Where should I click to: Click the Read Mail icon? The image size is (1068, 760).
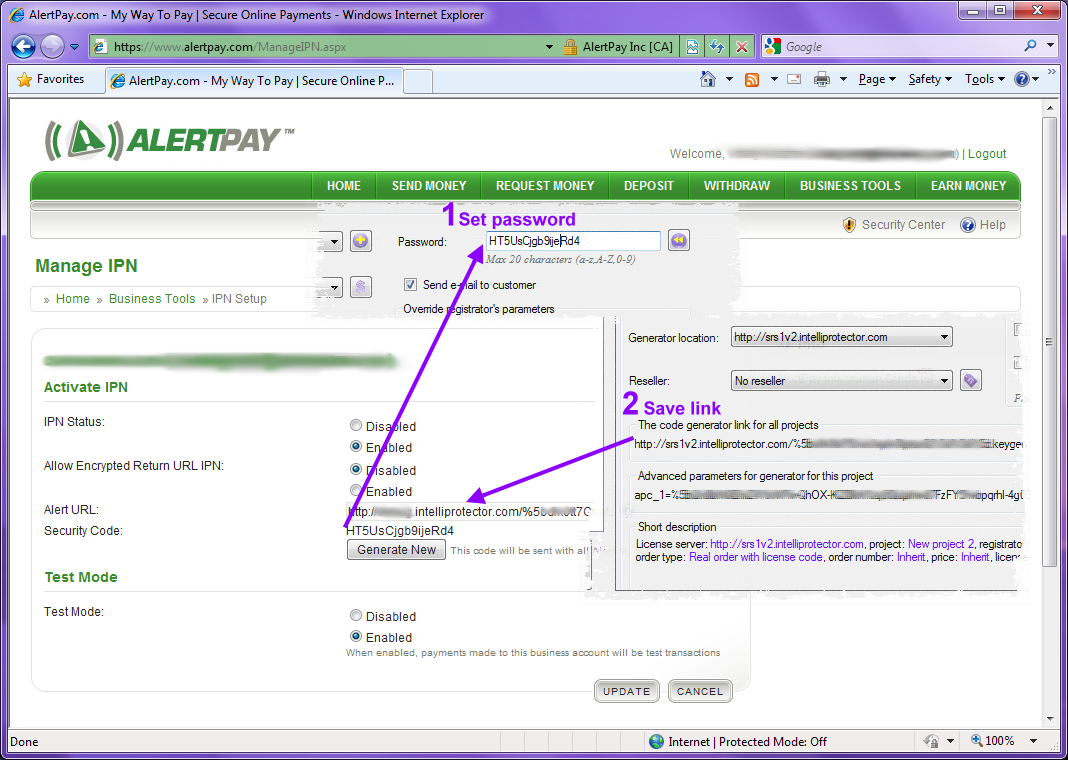point(794,79)
